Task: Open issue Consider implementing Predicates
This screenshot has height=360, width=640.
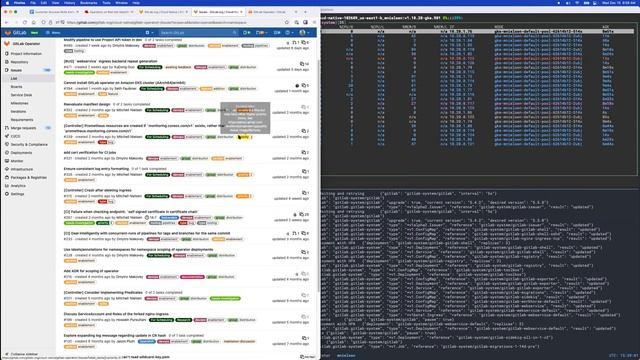Action: click(103, 293)
